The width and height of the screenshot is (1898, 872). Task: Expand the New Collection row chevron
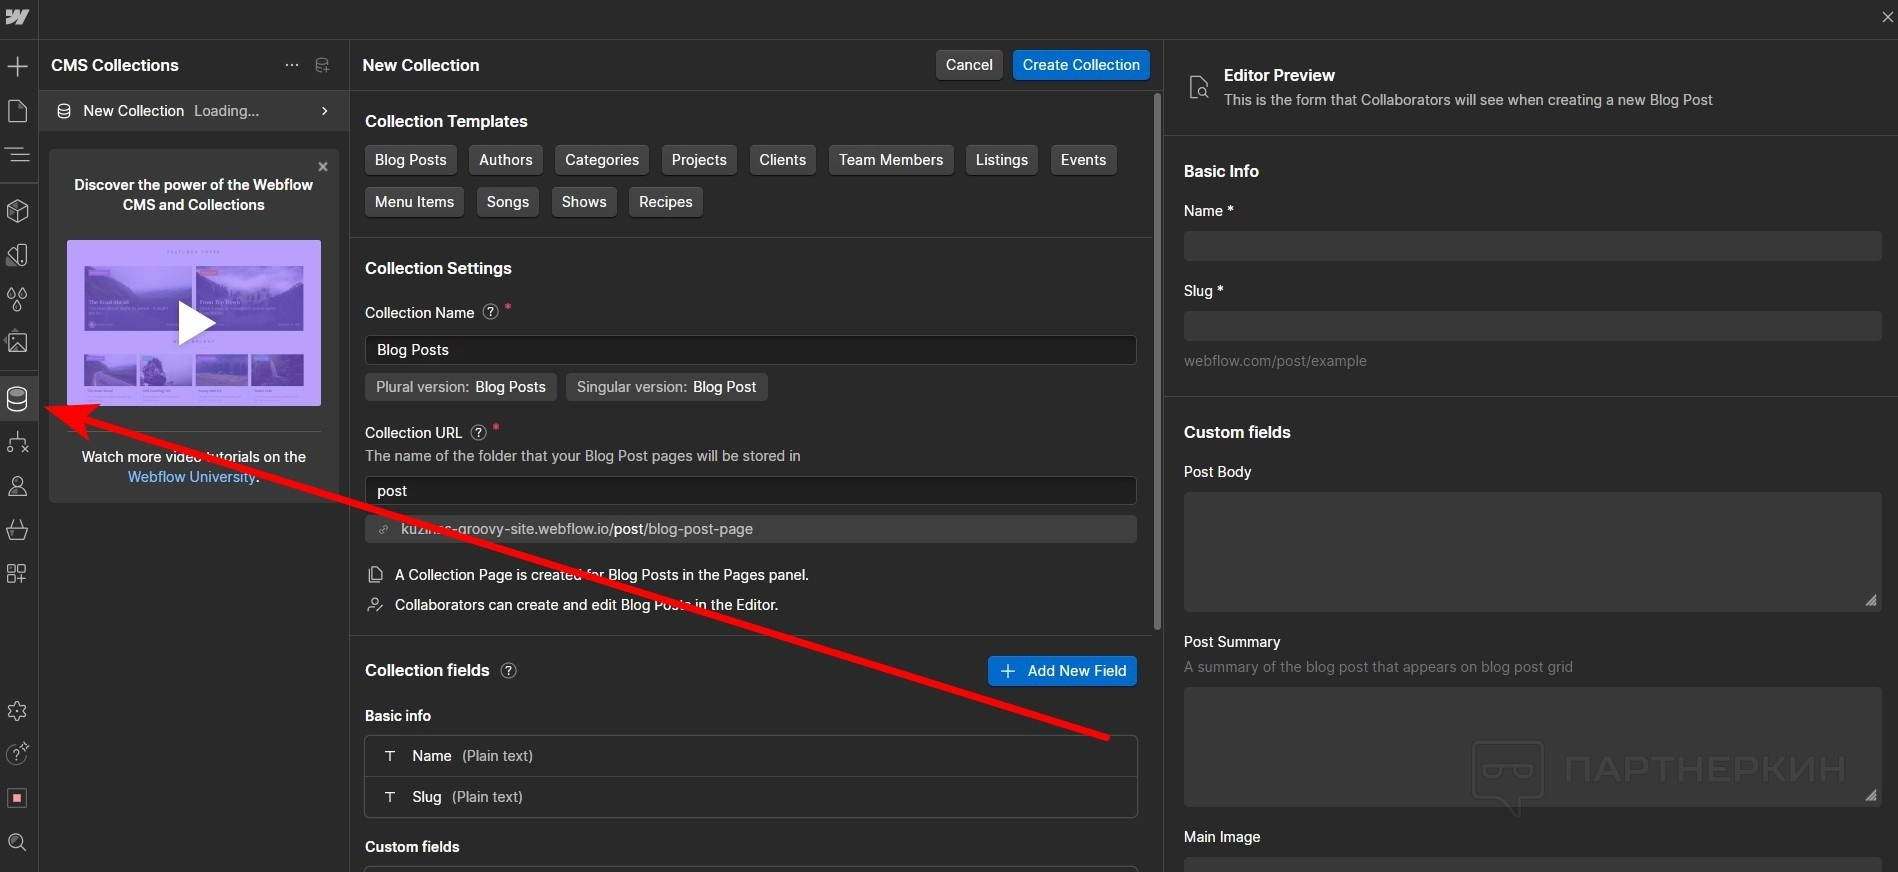[x=324, y=111]
